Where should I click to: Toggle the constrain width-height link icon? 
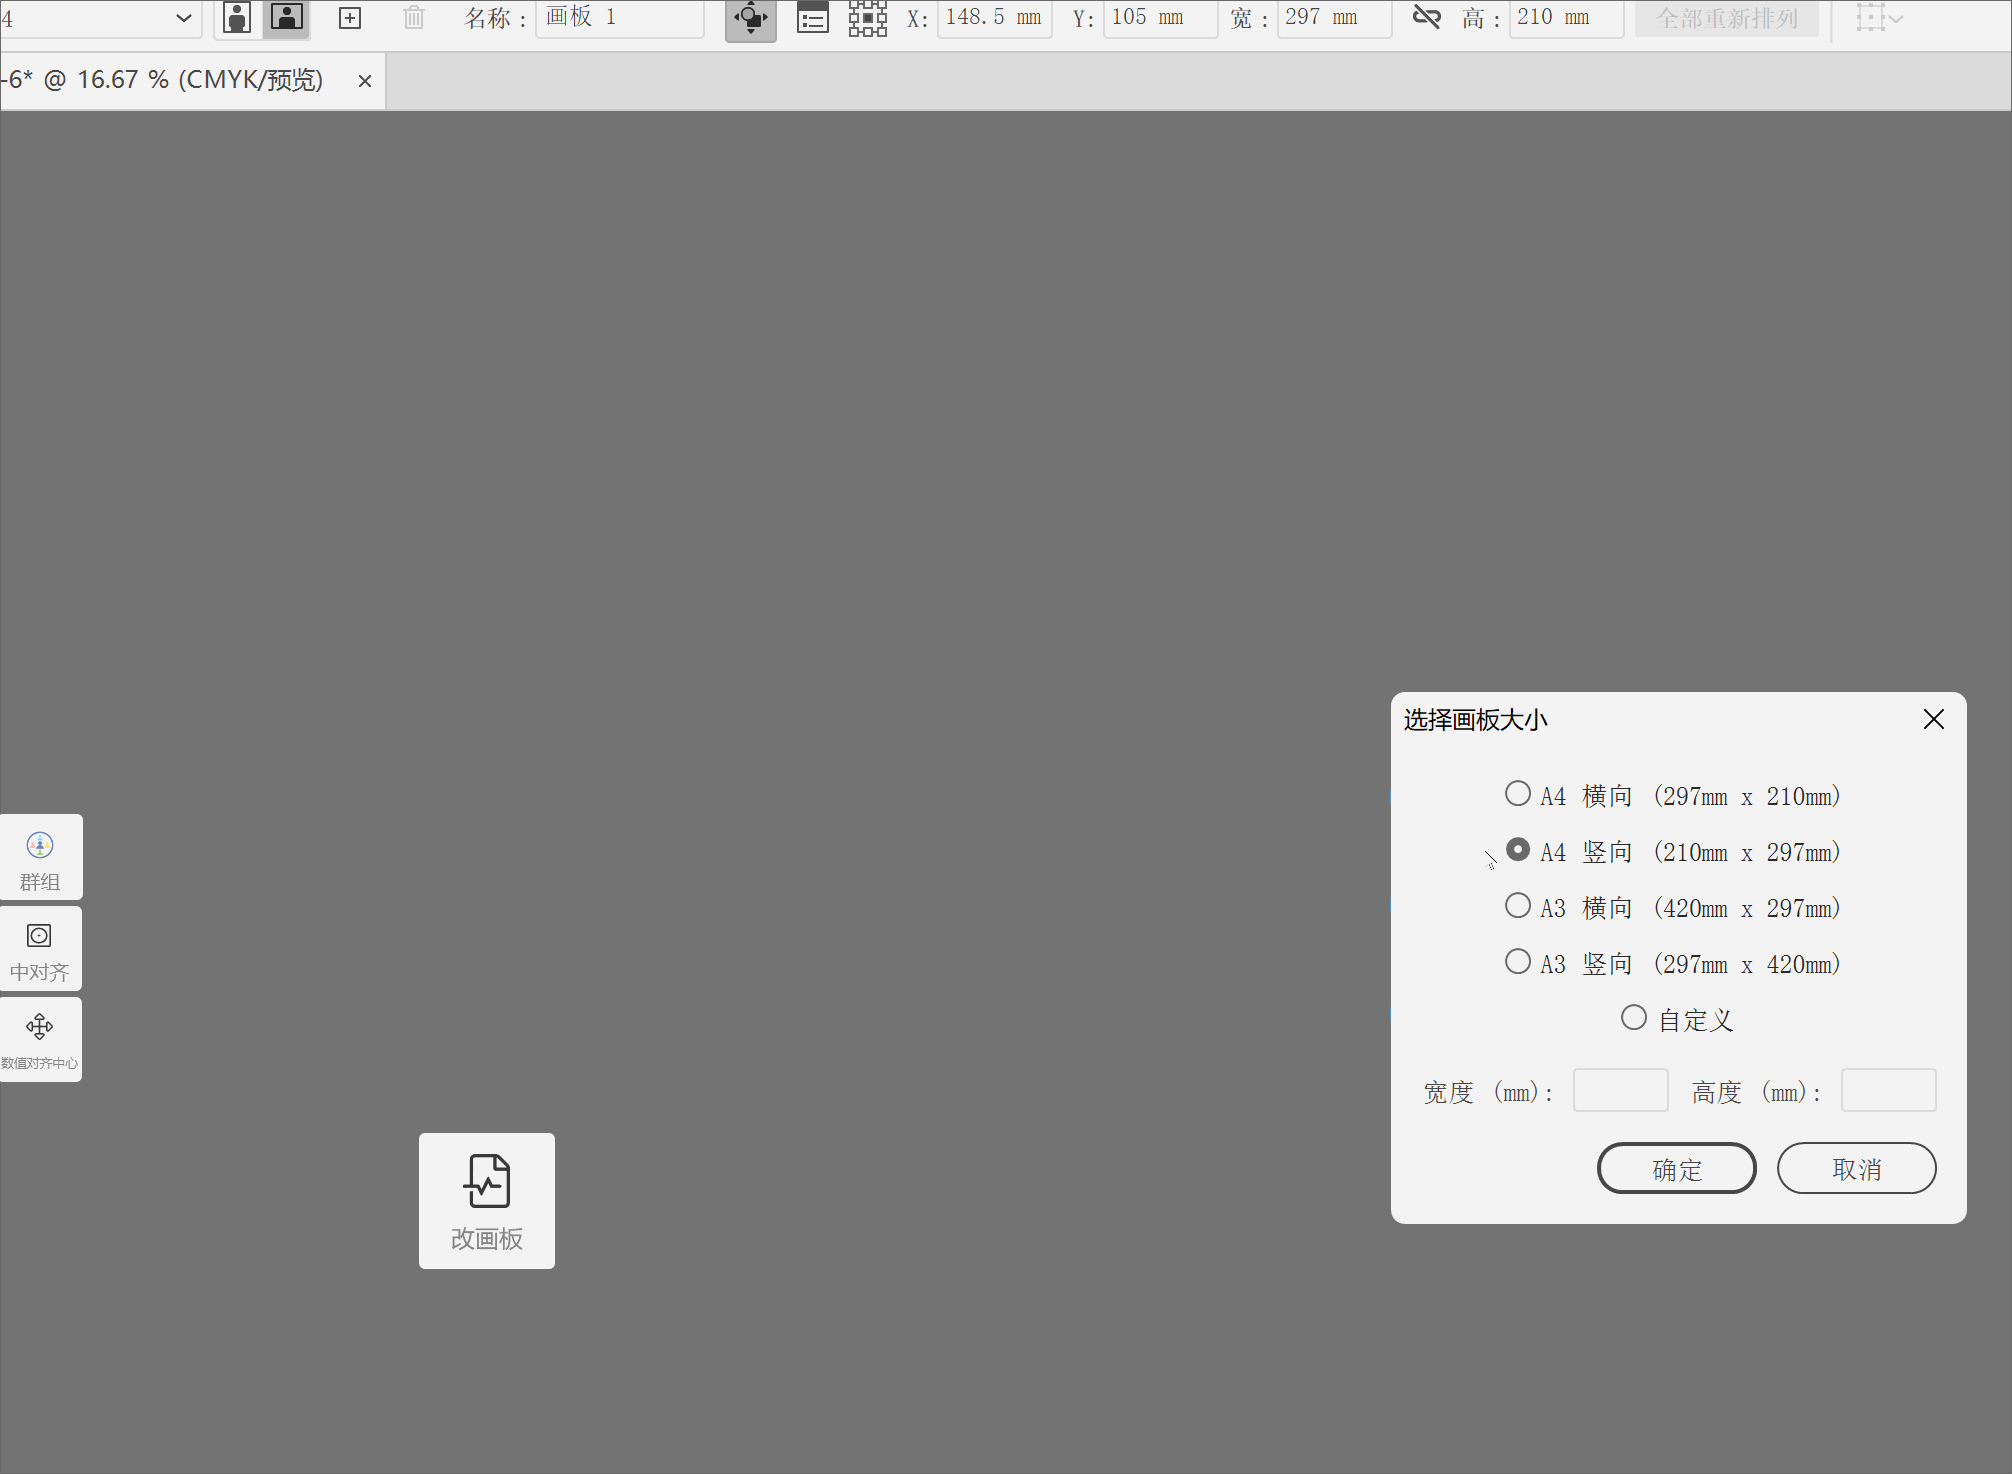(1427, 17)
